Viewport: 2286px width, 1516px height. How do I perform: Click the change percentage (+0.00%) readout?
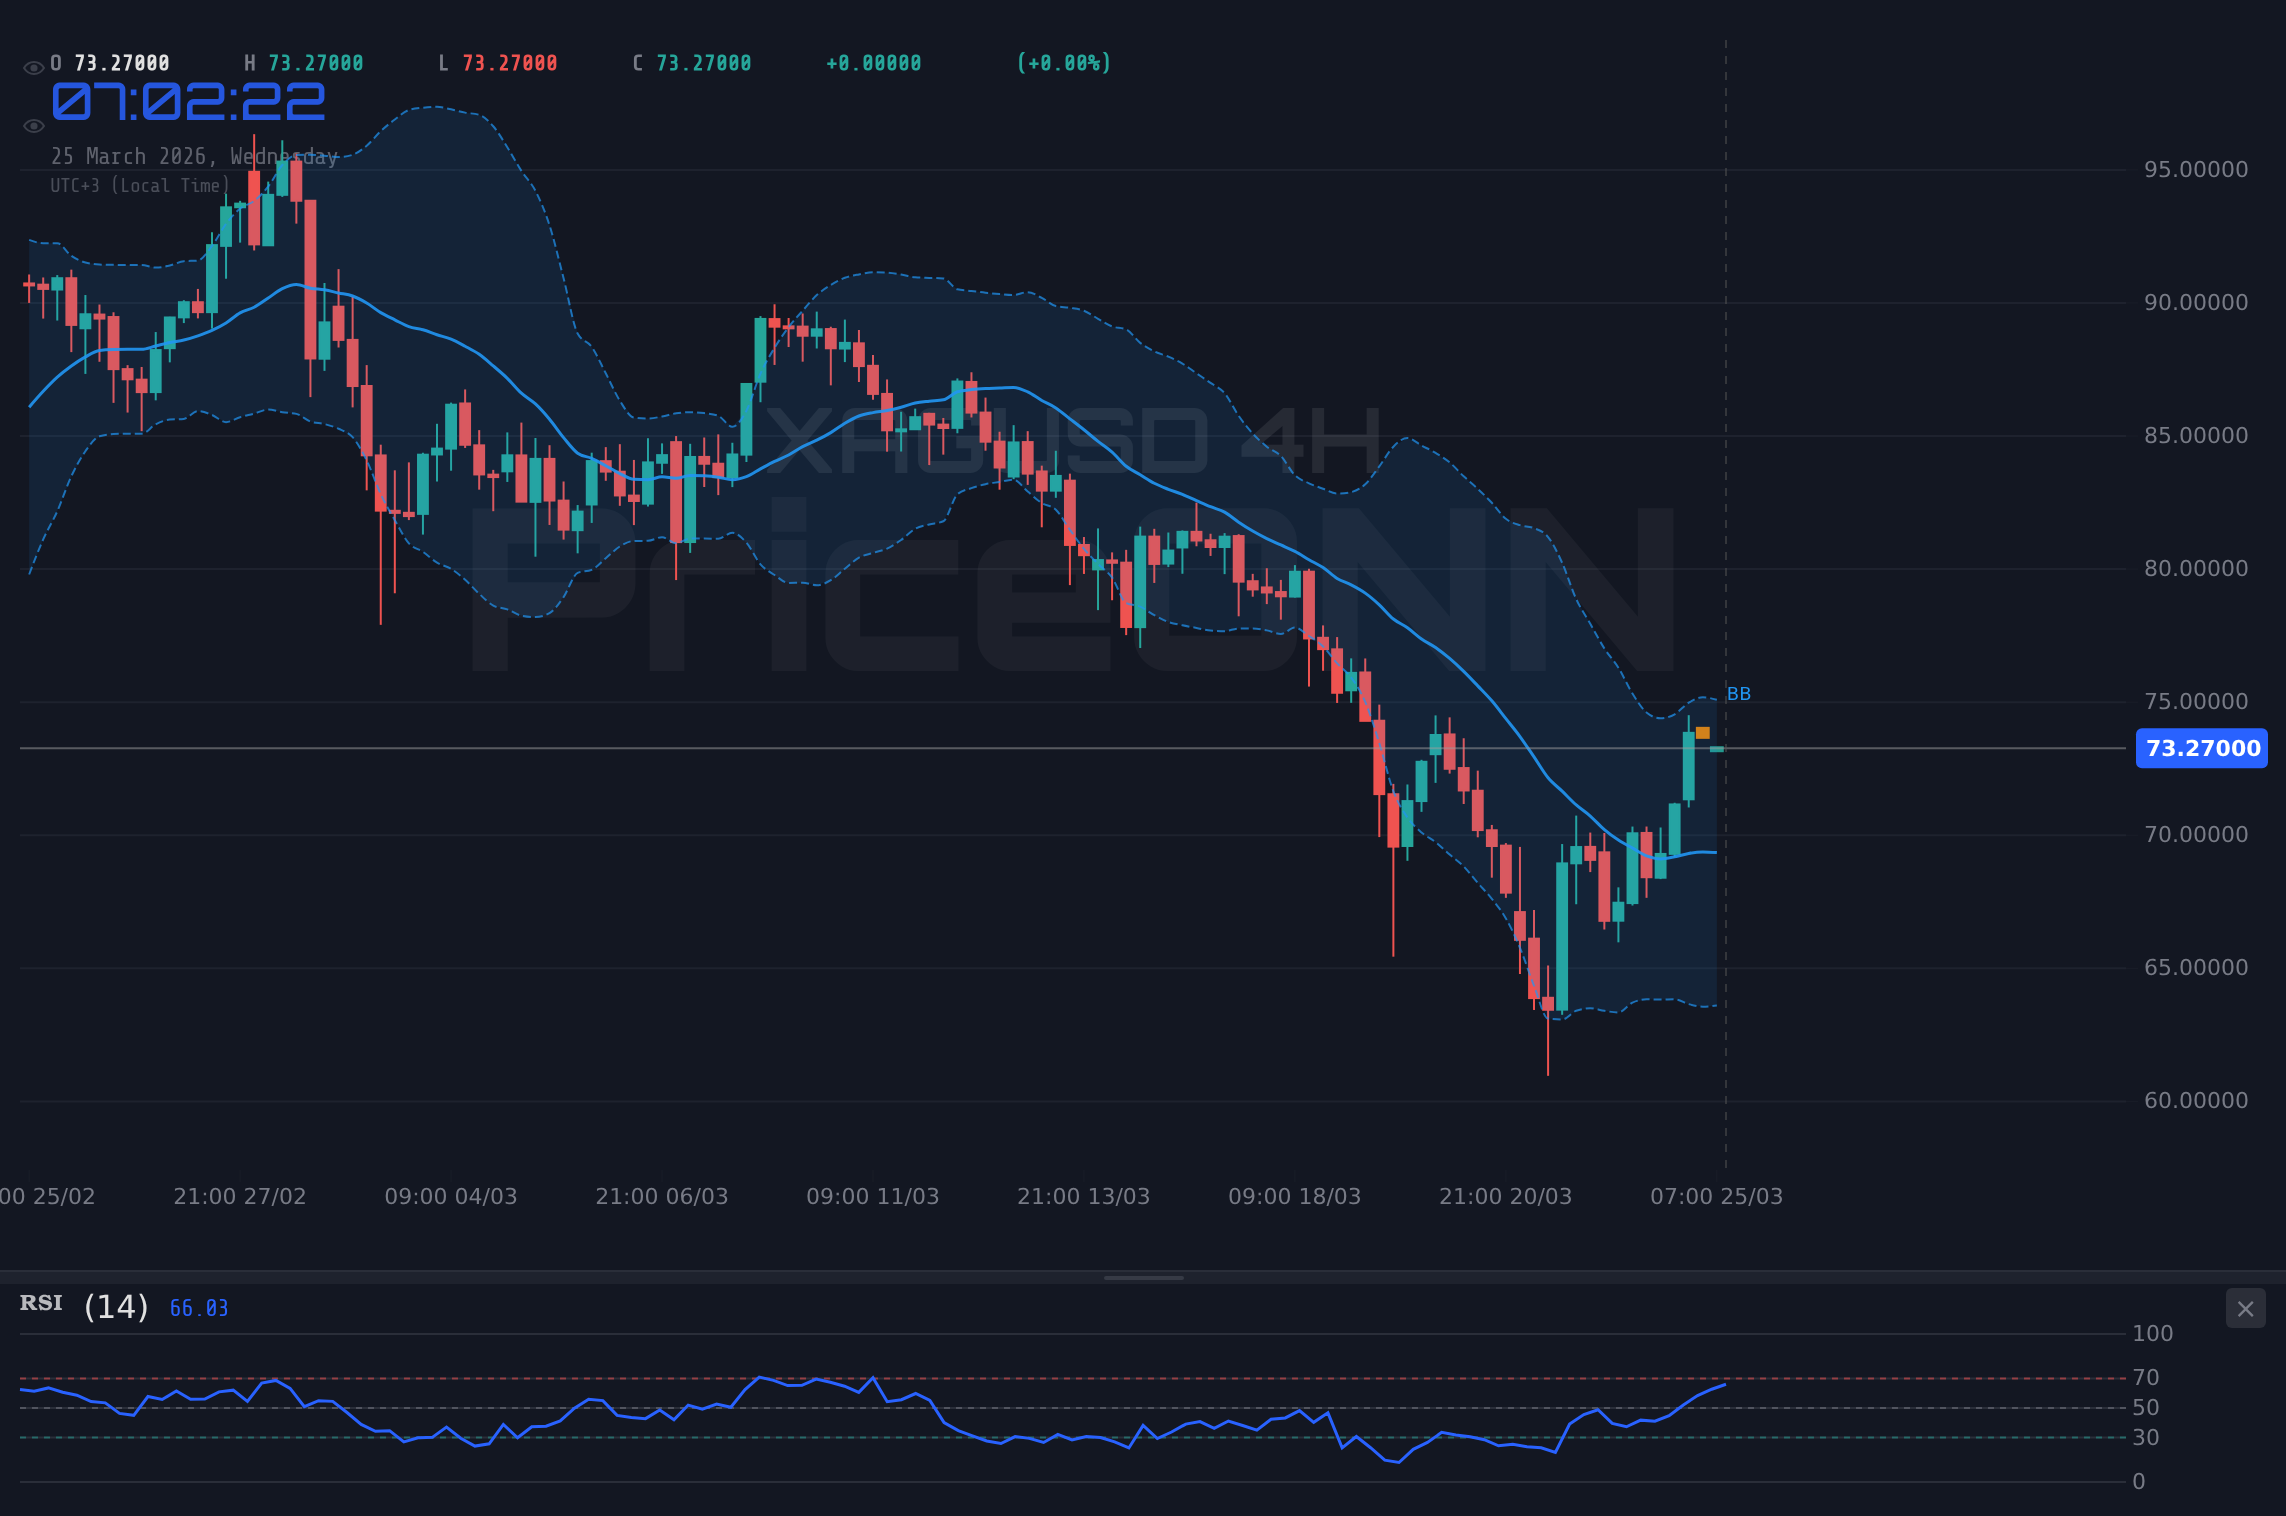(1063, 62)
